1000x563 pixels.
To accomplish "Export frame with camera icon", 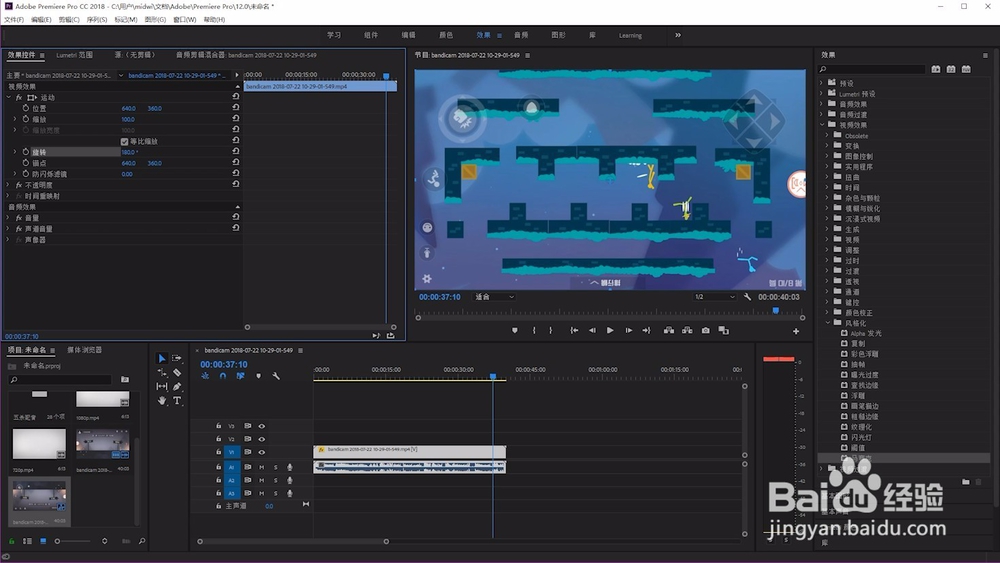I will point(705,330).
